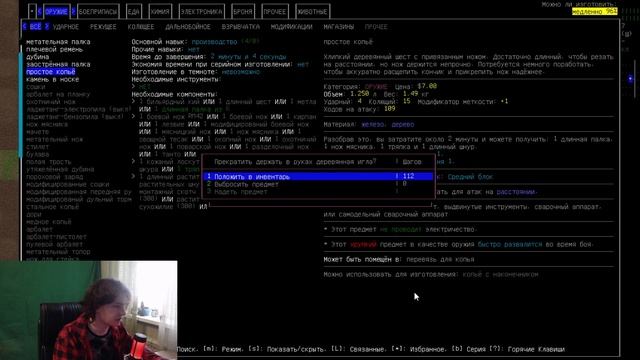Choose Положить в инвентарь option

coord(318,176)
